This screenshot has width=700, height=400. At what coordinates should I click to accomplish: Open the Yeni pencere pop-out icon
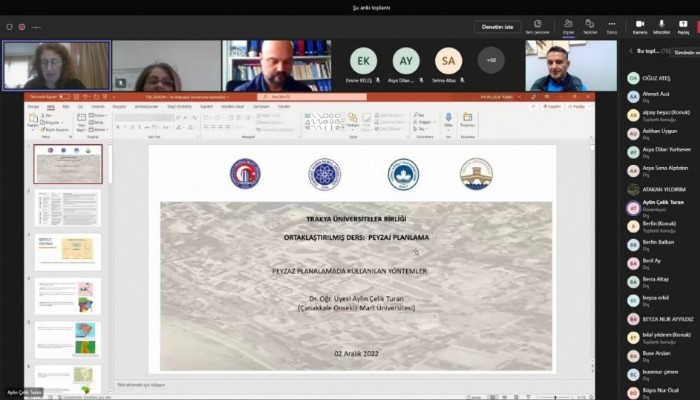538,24
